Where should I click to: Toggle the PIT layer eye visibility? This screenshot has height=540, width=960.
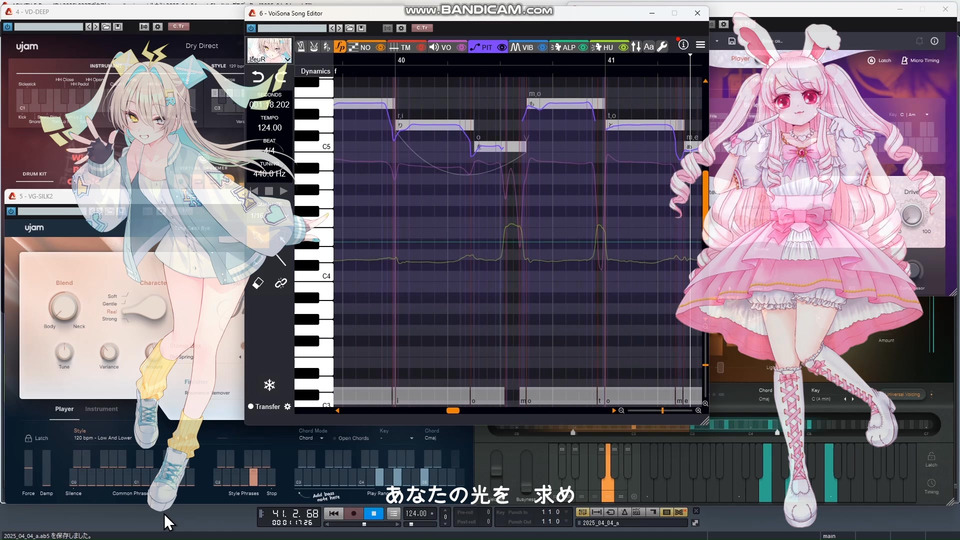click(501, 47)
